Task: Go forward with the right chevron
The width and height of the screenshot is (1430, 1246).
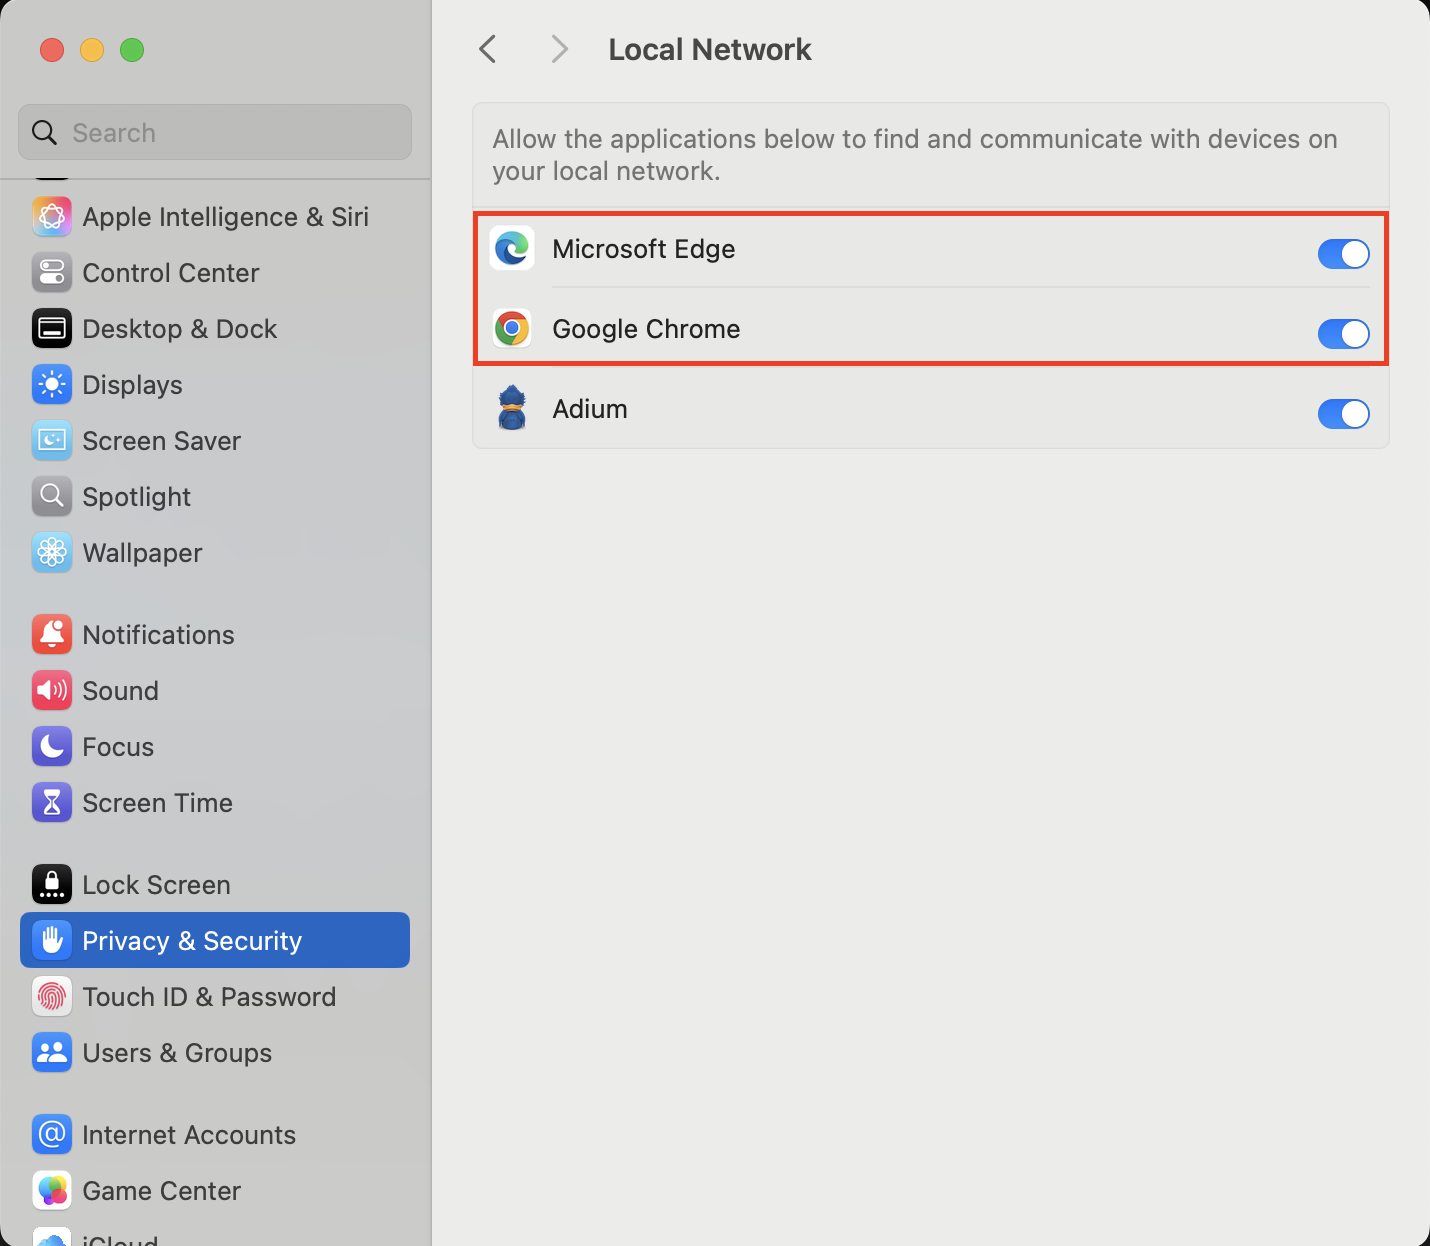Action: click(559, 49)
